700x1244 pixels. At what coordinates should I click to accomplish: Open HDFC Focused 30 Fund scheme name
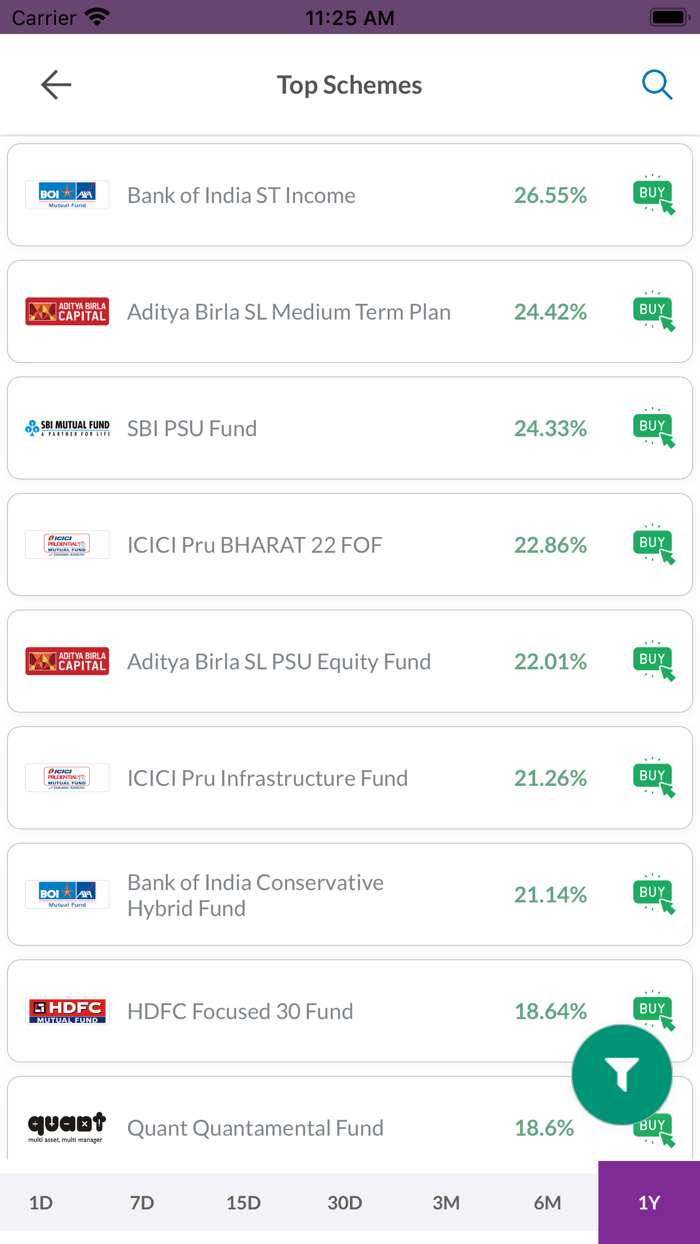240,1011
